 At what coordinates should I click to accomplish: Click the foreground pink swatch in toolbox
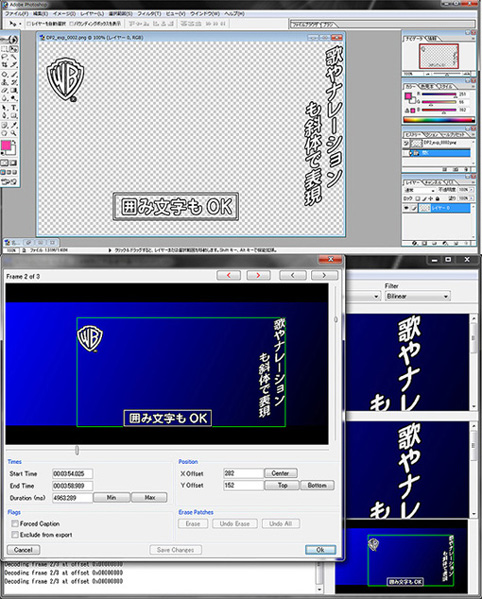coord(6,146)
